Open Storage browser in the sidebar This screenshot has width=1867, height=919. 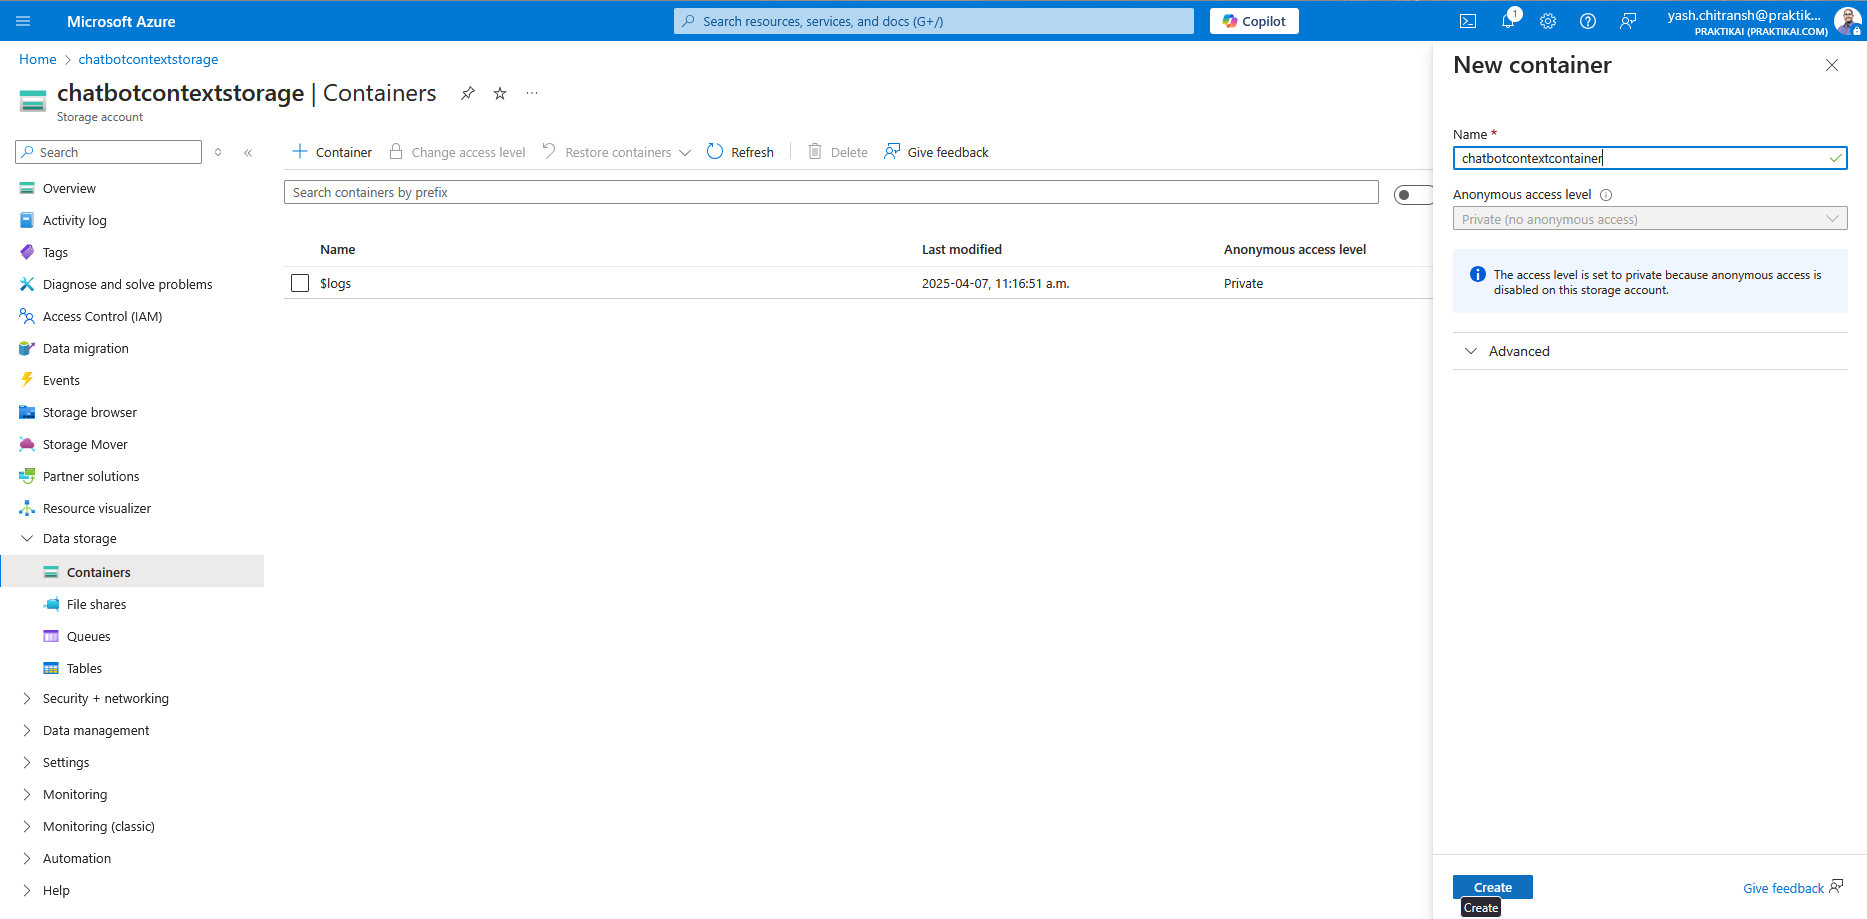[90, 412]
